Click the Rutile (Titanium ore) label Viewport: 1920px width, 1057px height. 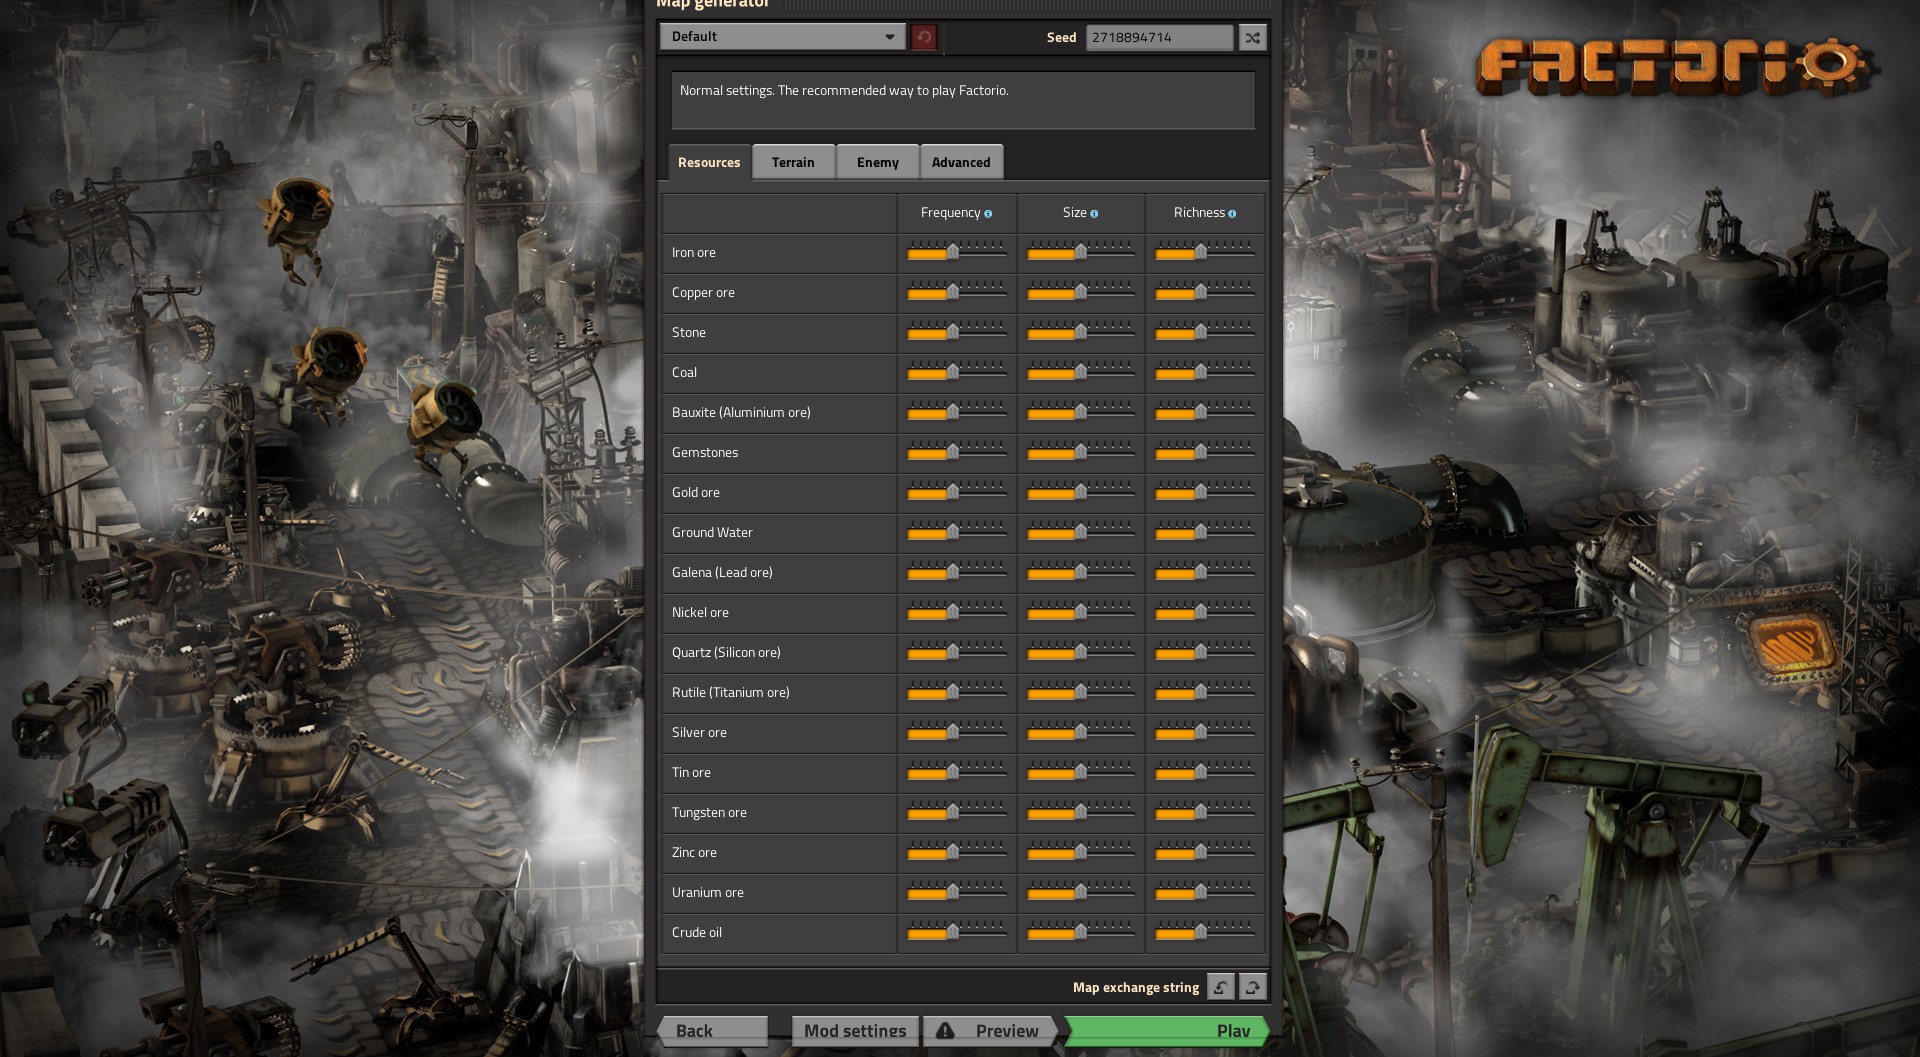point(731,693)
